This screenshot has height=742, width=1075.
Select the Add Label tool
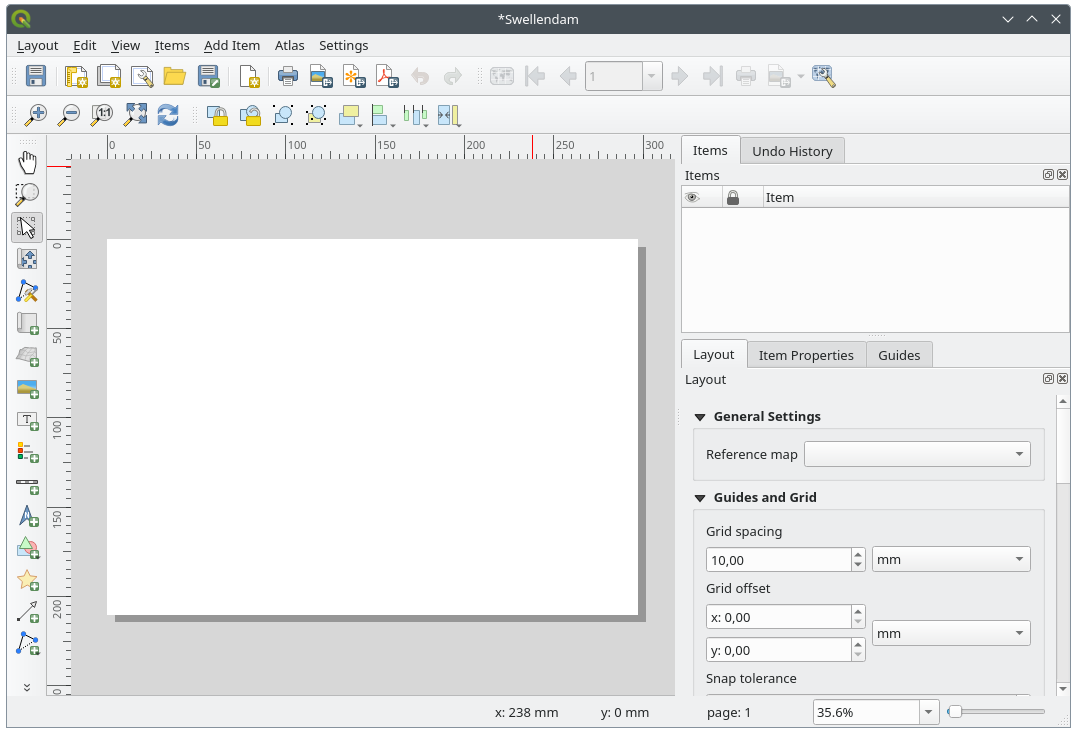27,421
